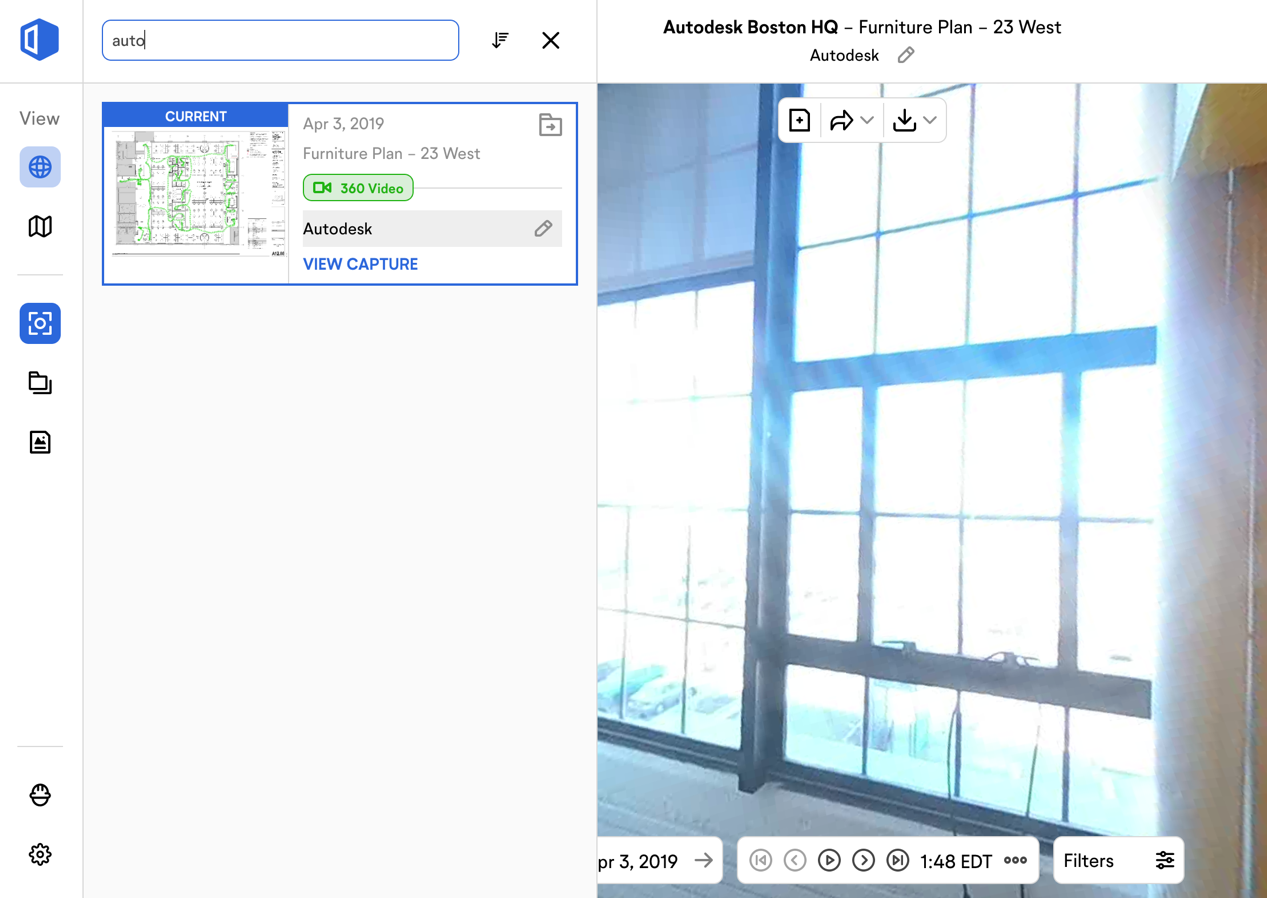Viewport: 1267px width, 898px height.
Task: Go to the previous frame
Action: pos(795,861)
